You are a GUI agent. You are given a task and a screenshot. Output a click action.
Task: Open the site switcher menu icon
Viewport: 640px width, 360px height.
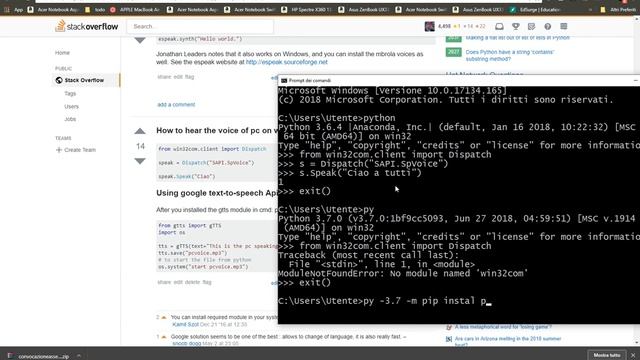point(564,26)
